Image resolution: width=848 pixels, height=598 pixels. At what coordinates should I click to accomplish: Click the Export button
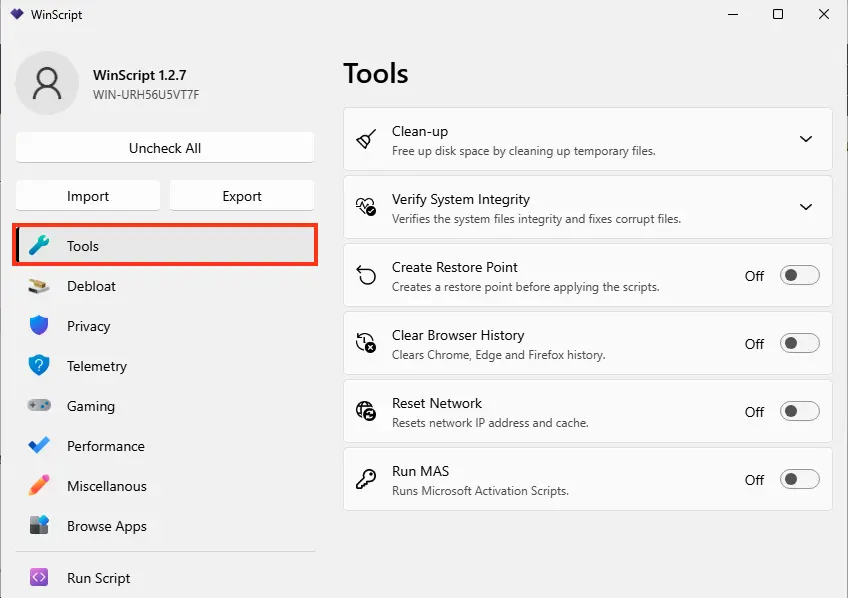click(242, 196)
